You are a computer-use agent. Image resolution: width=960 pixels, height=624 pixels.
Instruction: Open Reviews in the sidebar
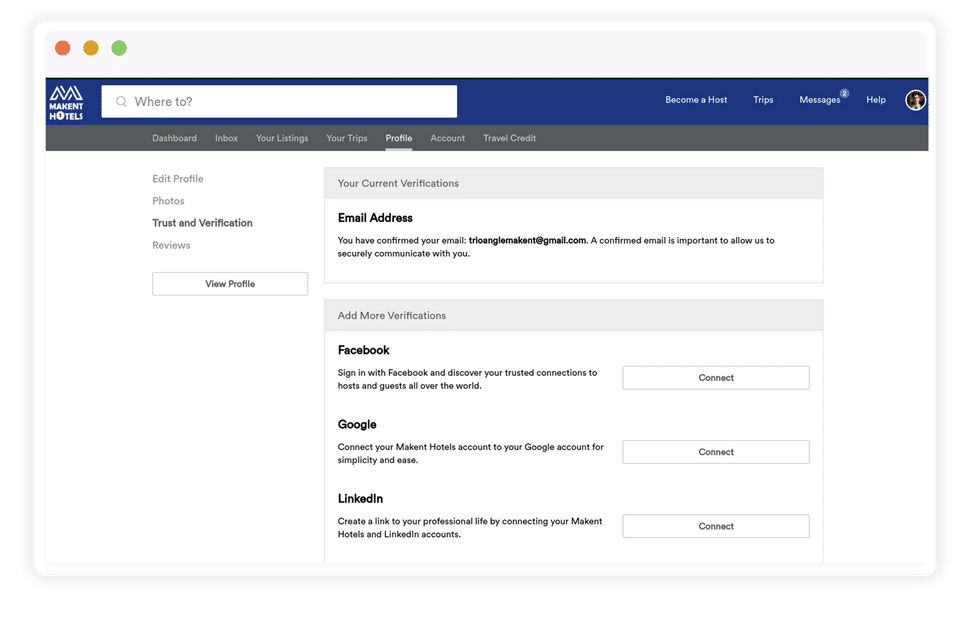pos(171,245)
